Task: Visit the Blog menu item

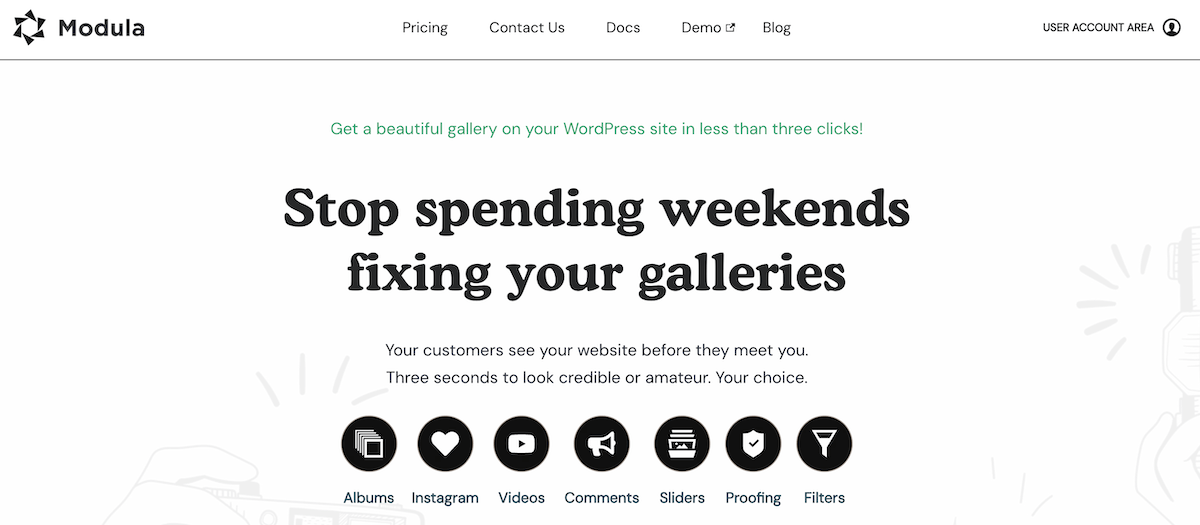Action: (x=776, y=28)
